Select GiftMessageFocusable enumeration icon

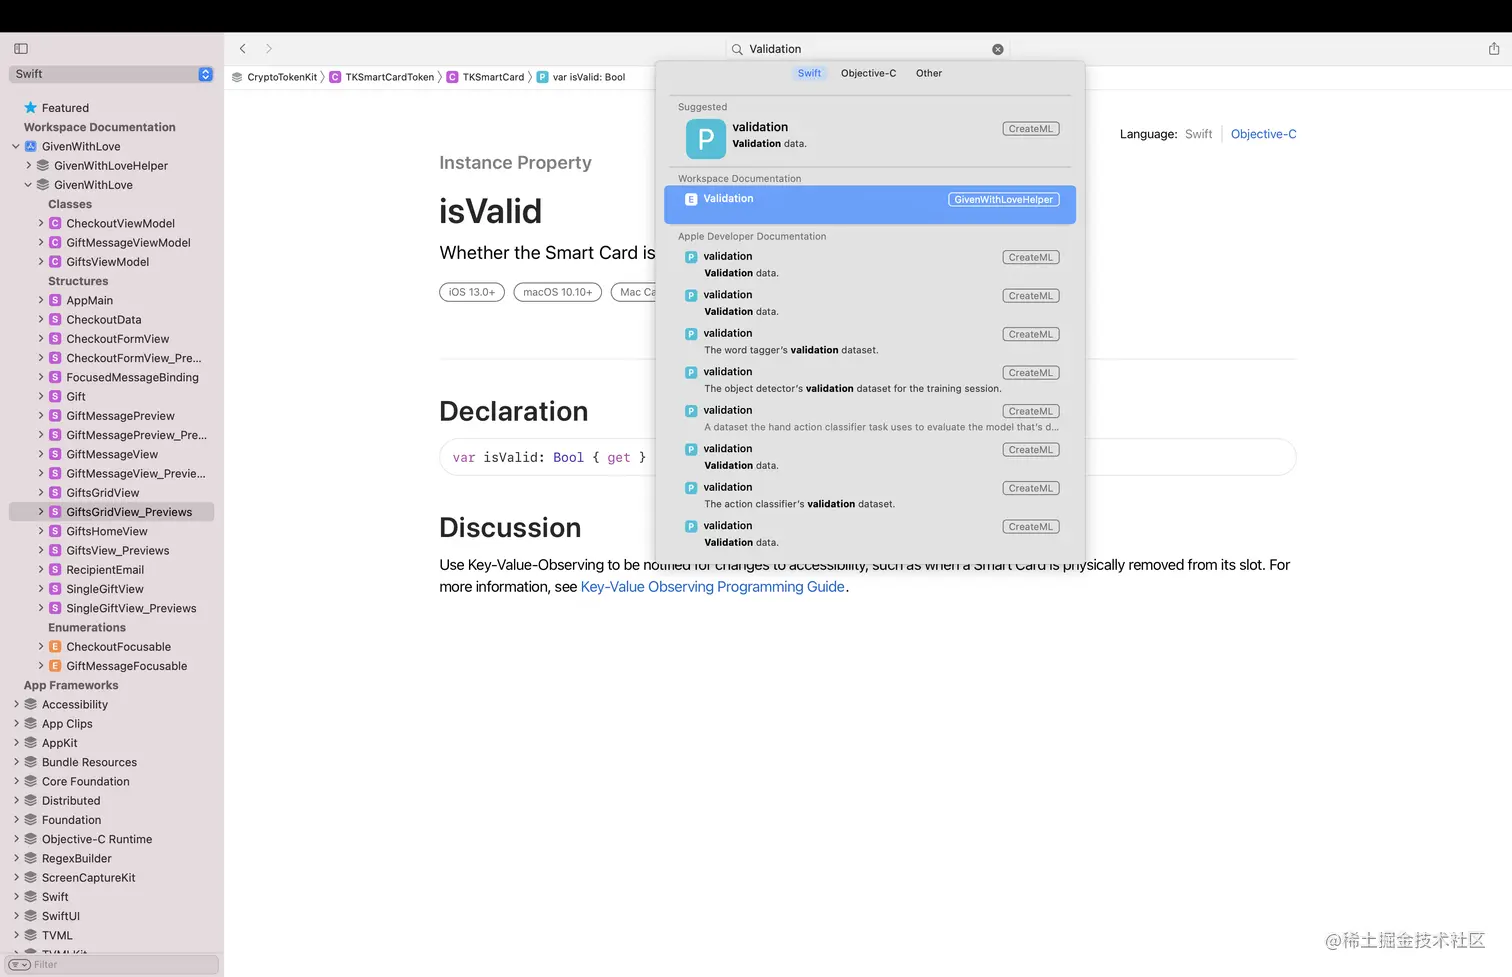(55, 666)
